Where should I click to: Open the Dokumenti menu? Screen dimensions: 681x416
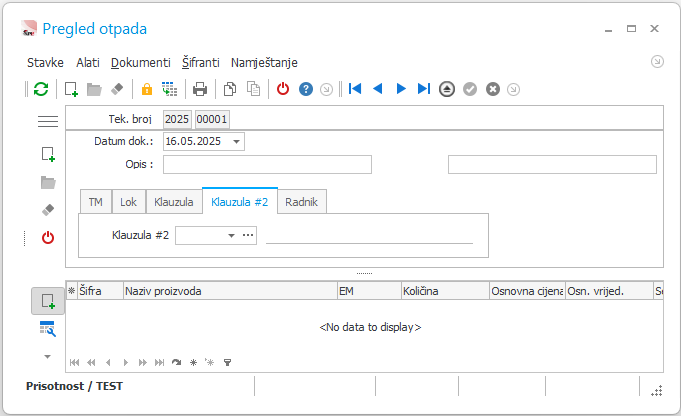pyautogui.click(x=141, y=63)
